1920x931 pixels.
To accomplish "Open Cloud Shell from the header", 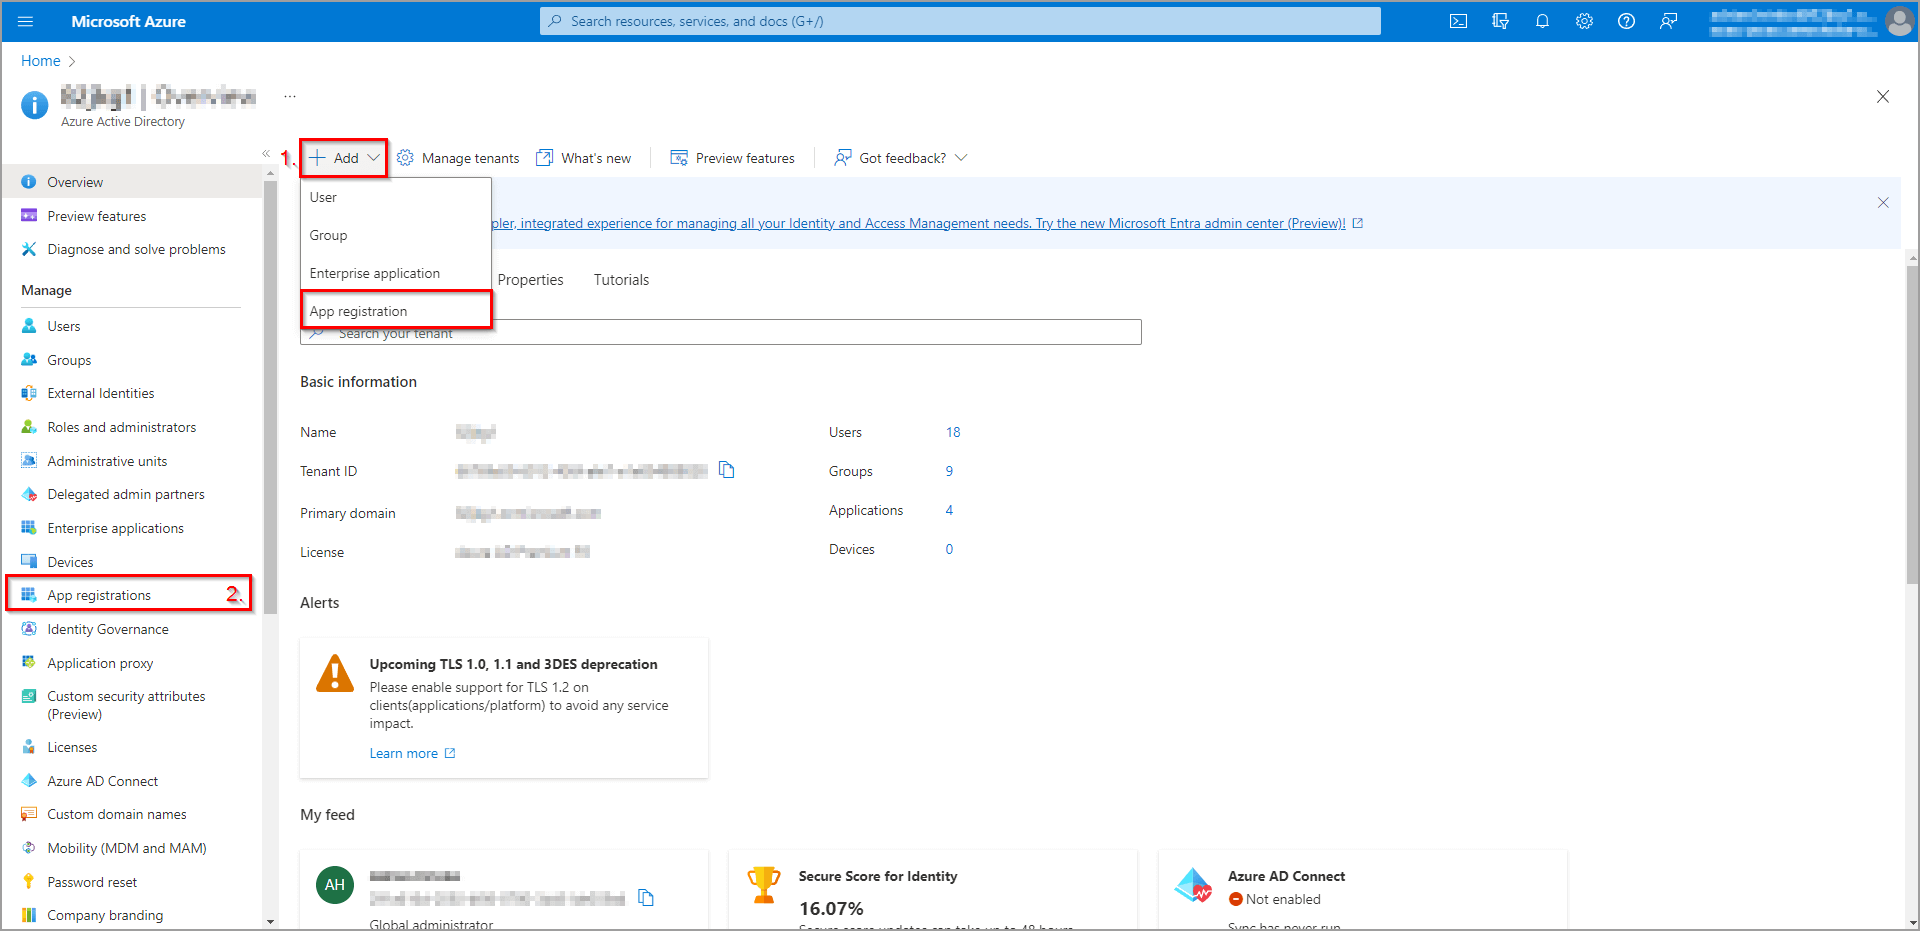I will (x=1458, y=21).
